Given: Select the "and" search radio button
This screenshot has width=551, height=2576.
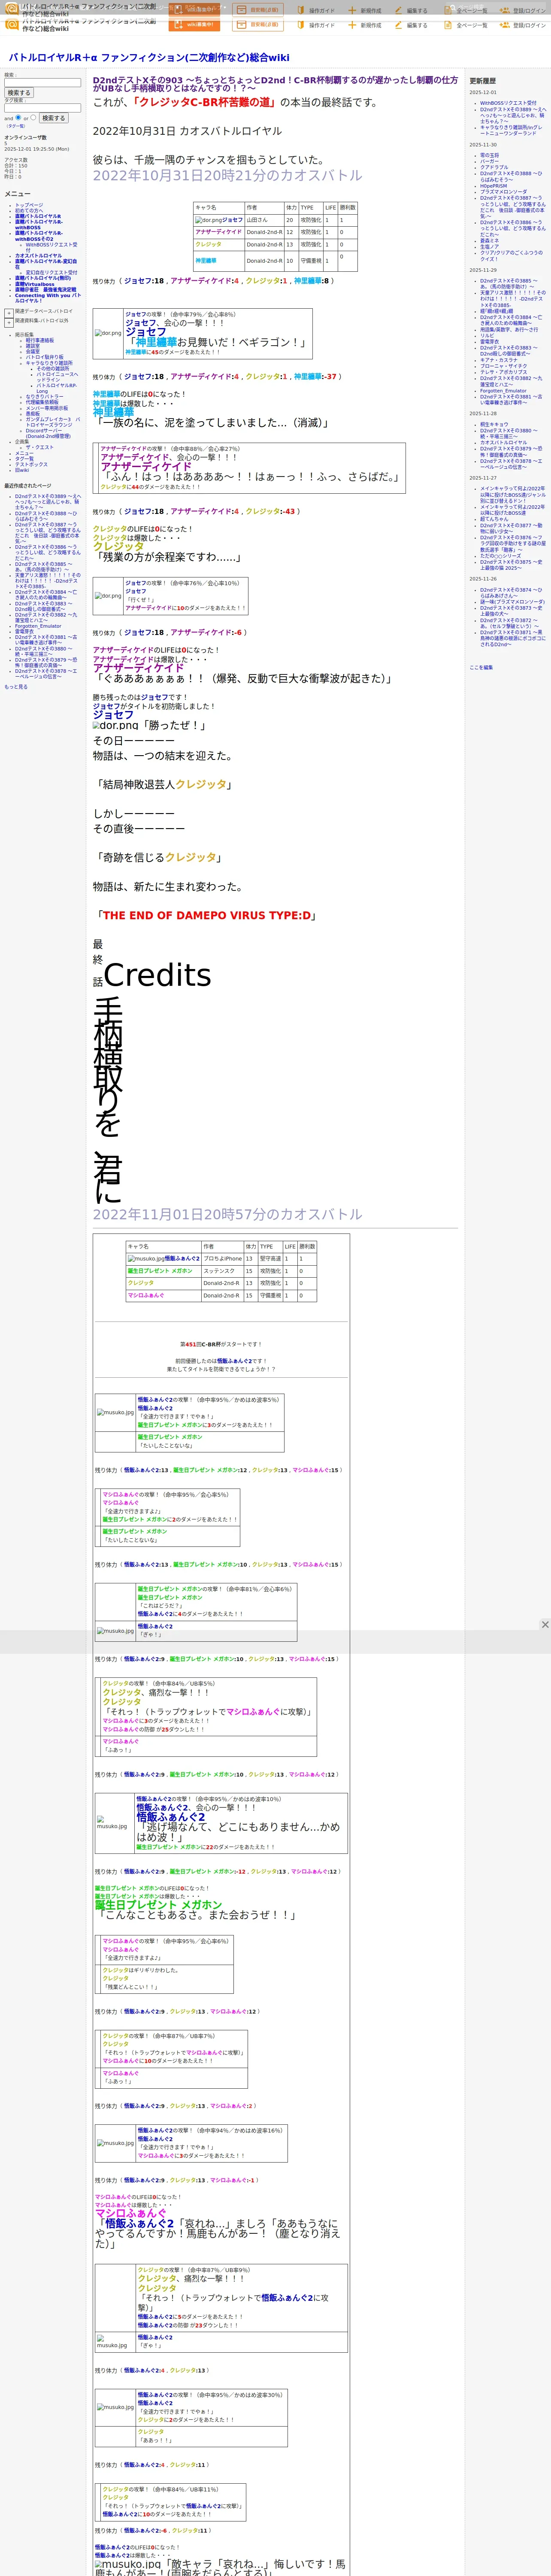Looking at the screenshot, I should tap(18, 117).
